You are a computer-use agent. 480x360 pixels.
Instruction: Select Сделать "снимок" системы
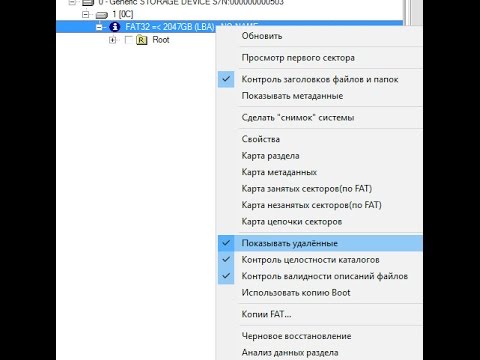[x=320, y=118]
